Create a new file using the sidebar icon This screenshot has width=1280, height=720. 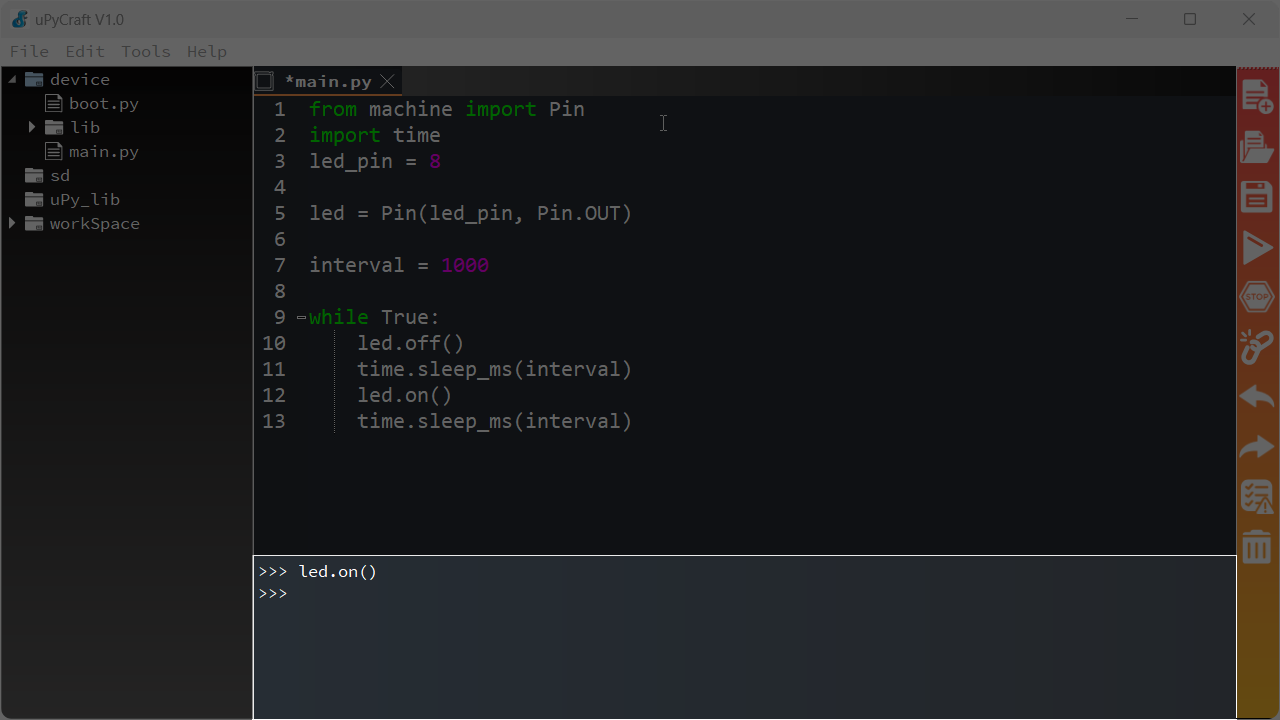click(1256, 95)
